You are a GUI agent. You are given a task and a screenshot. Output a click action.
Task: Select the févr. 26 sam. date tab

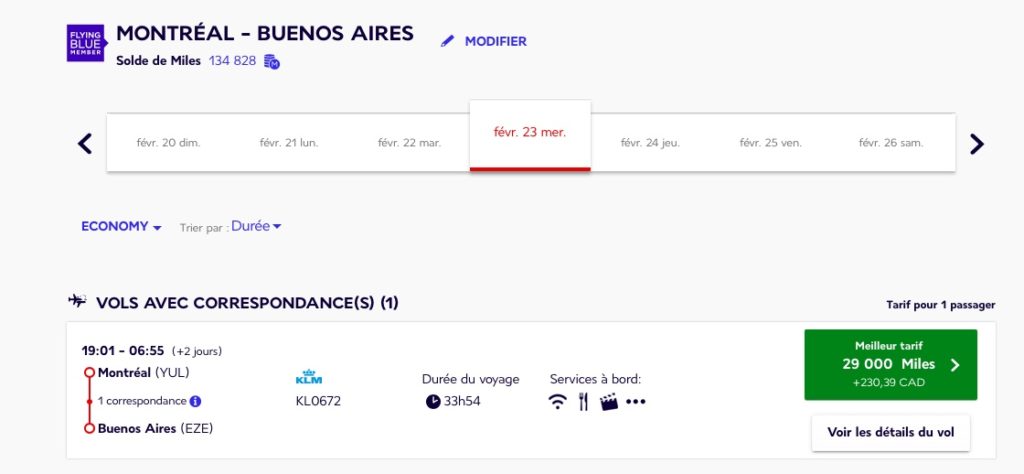point(890,143)
